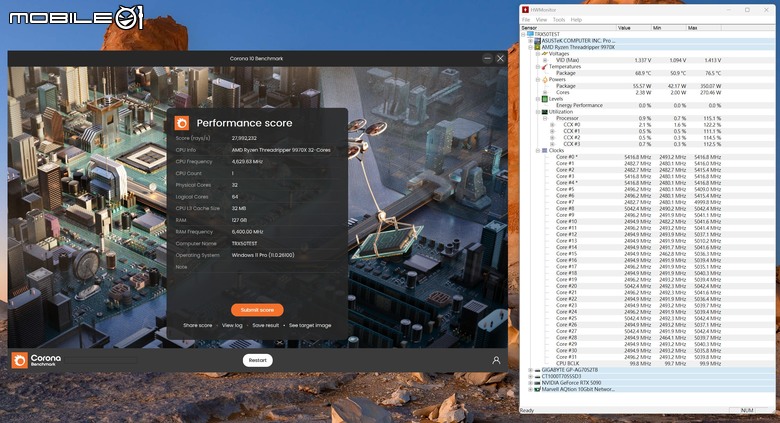
Task: Expand the Marvell AQtion 10Gbit Network node
Action: click(530, 389)
